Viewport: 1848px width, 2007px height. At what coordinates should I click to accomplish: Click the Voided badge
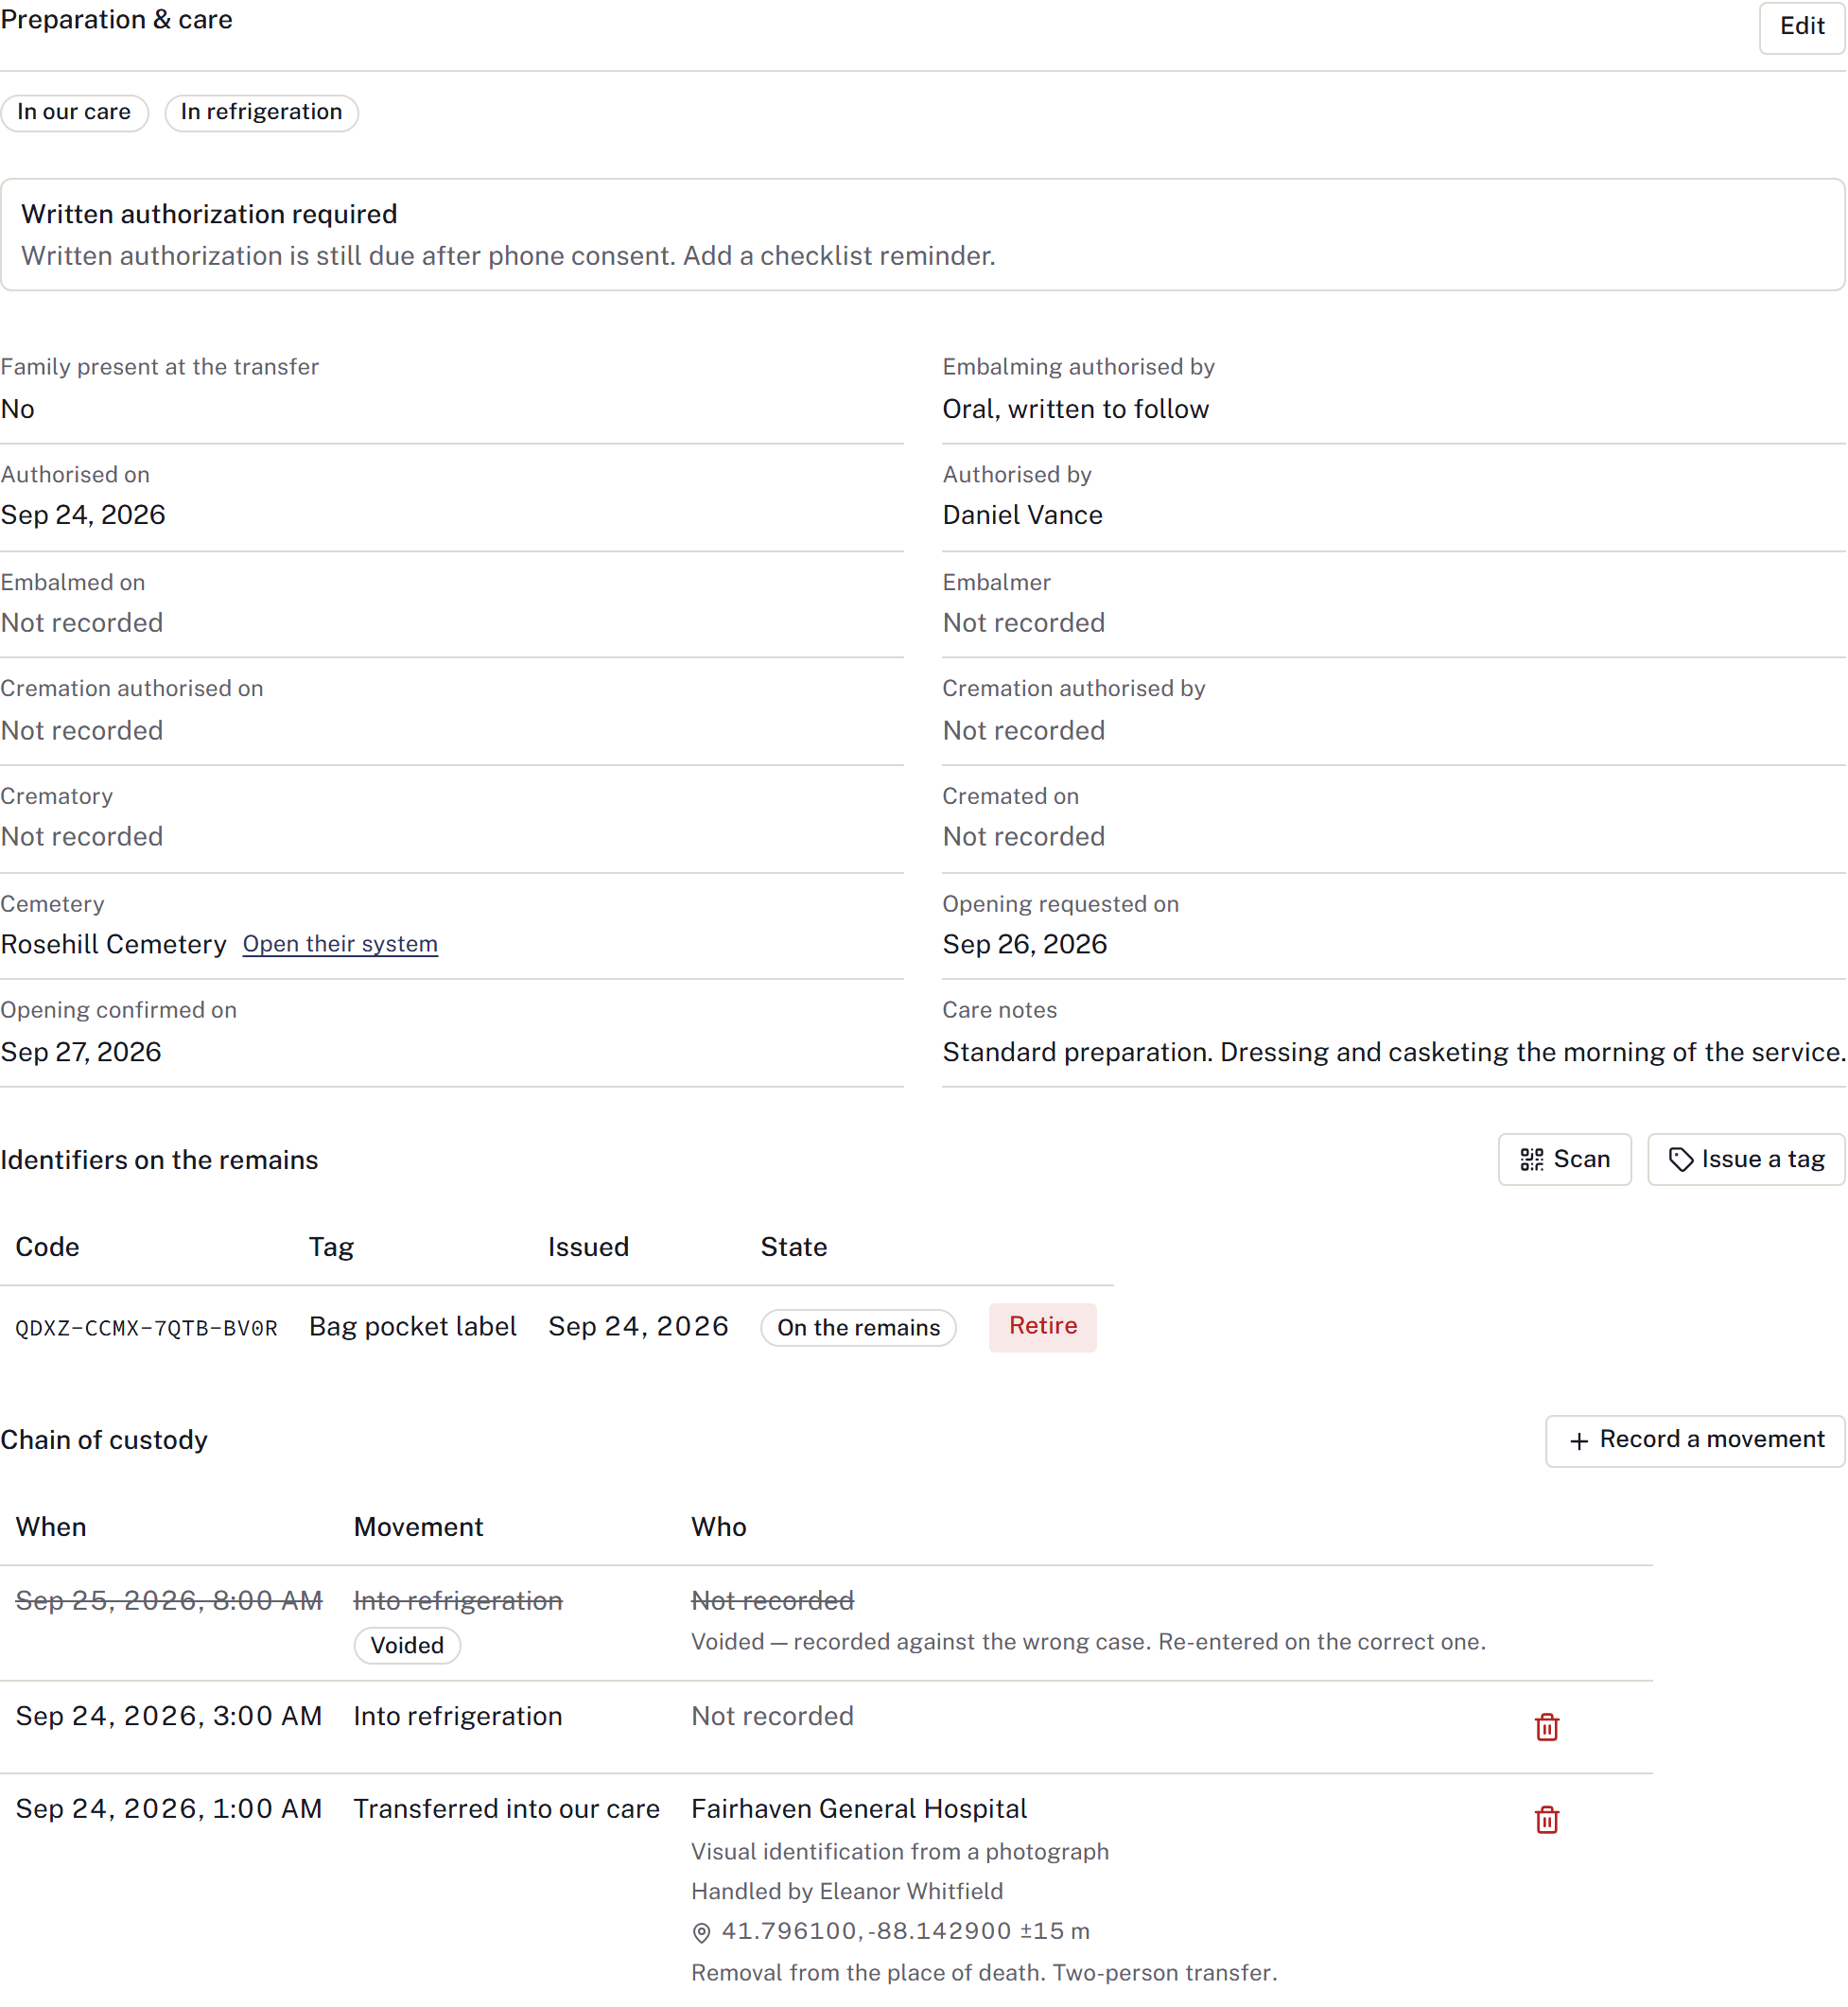tap(407, 1645)
